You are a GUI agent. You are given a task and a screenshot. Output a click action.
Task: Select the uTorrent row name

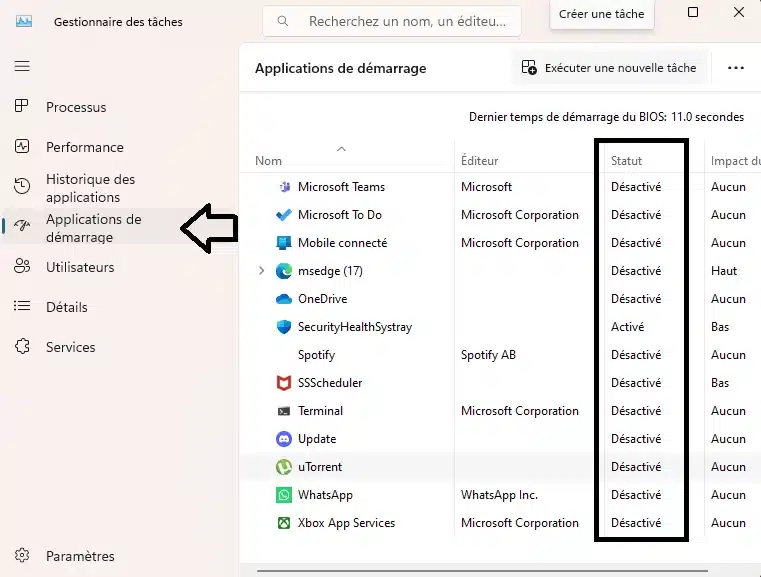(x=320, y=467)
